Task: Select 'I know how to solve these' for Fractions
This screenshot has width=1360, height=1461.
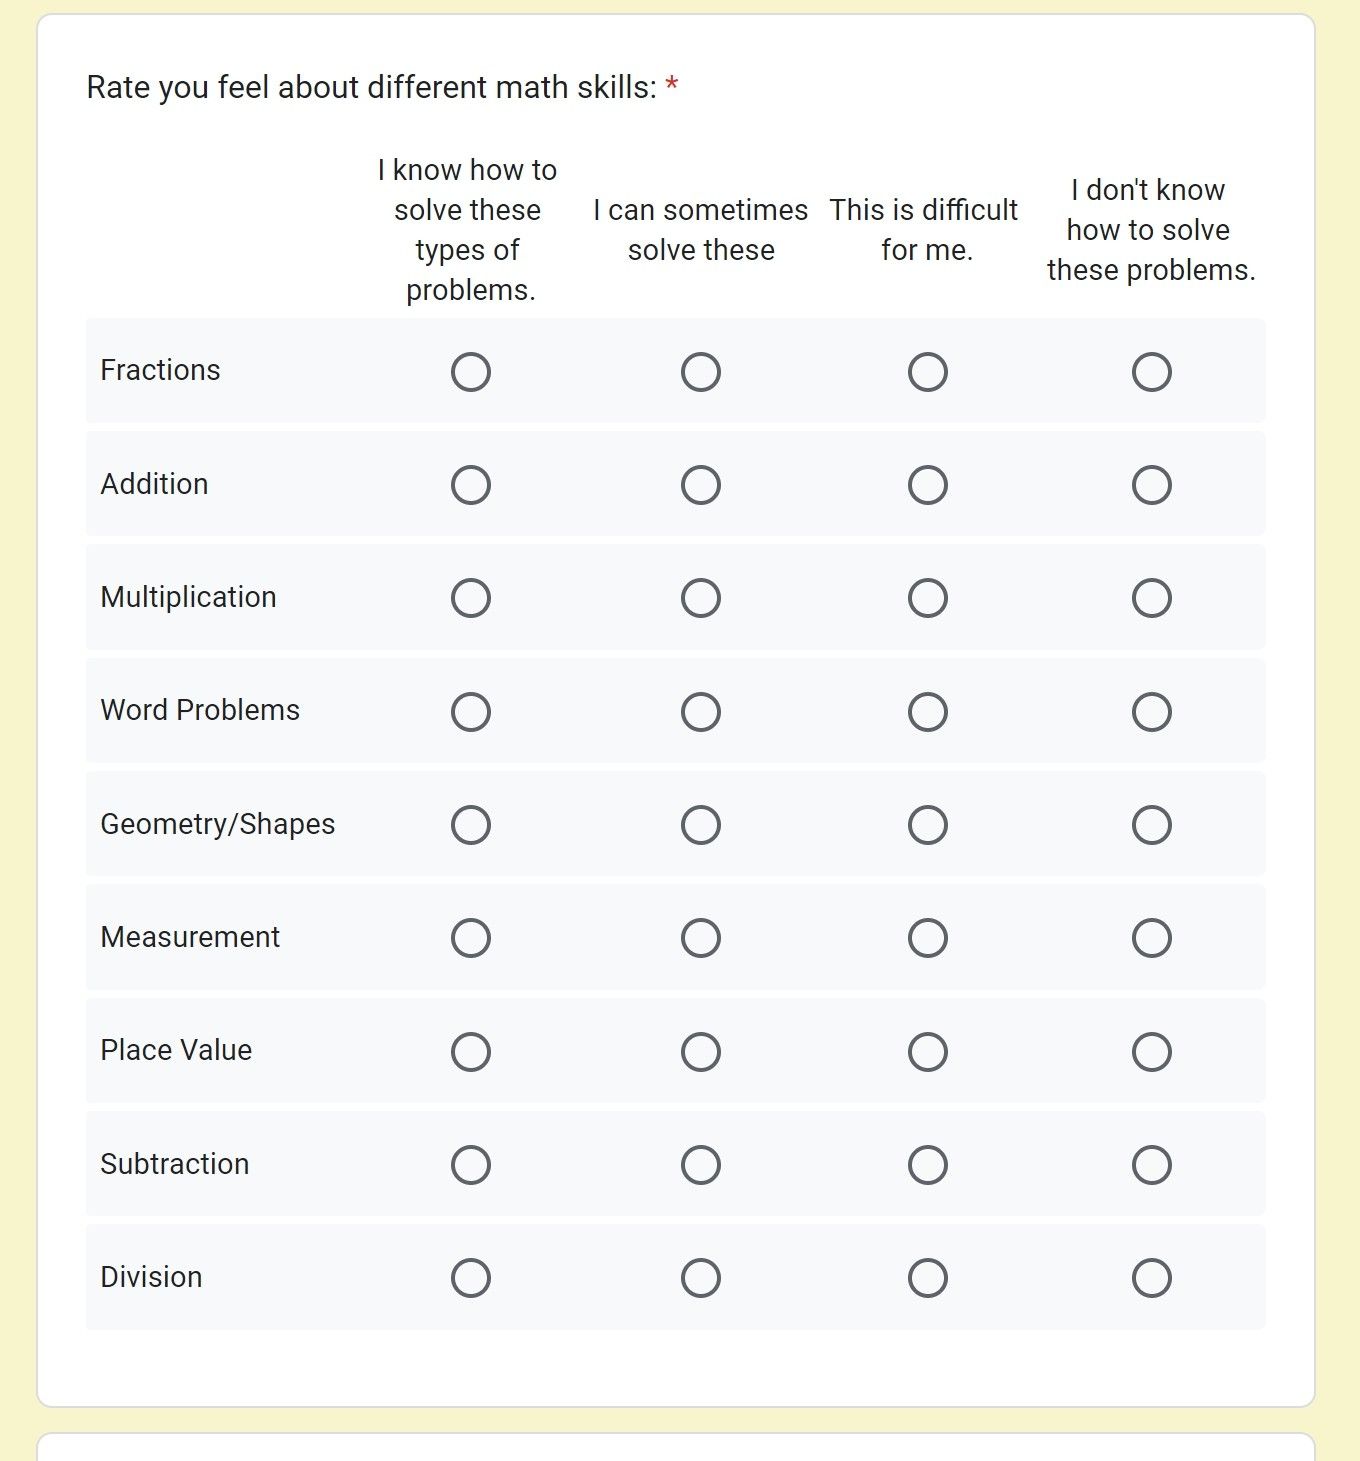Action: 470,371
